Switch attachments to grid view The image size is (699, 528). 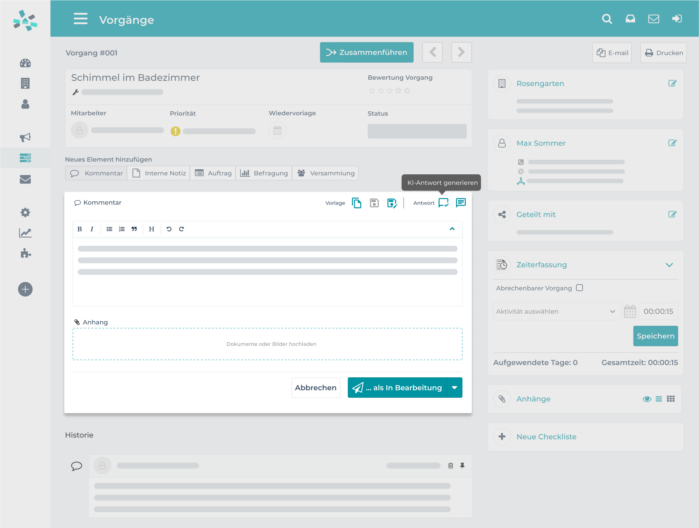tap(671, 399)
